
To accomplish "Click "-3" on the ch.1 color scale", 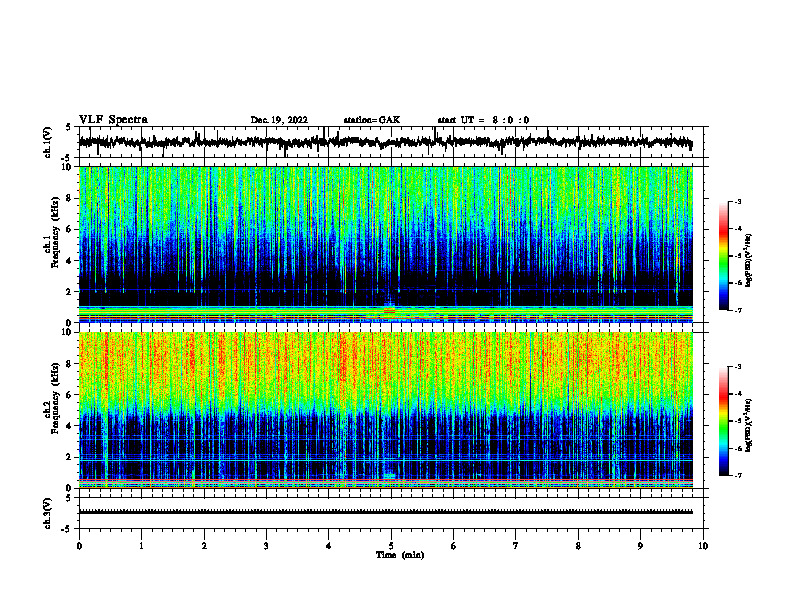I will click(737, 202).
